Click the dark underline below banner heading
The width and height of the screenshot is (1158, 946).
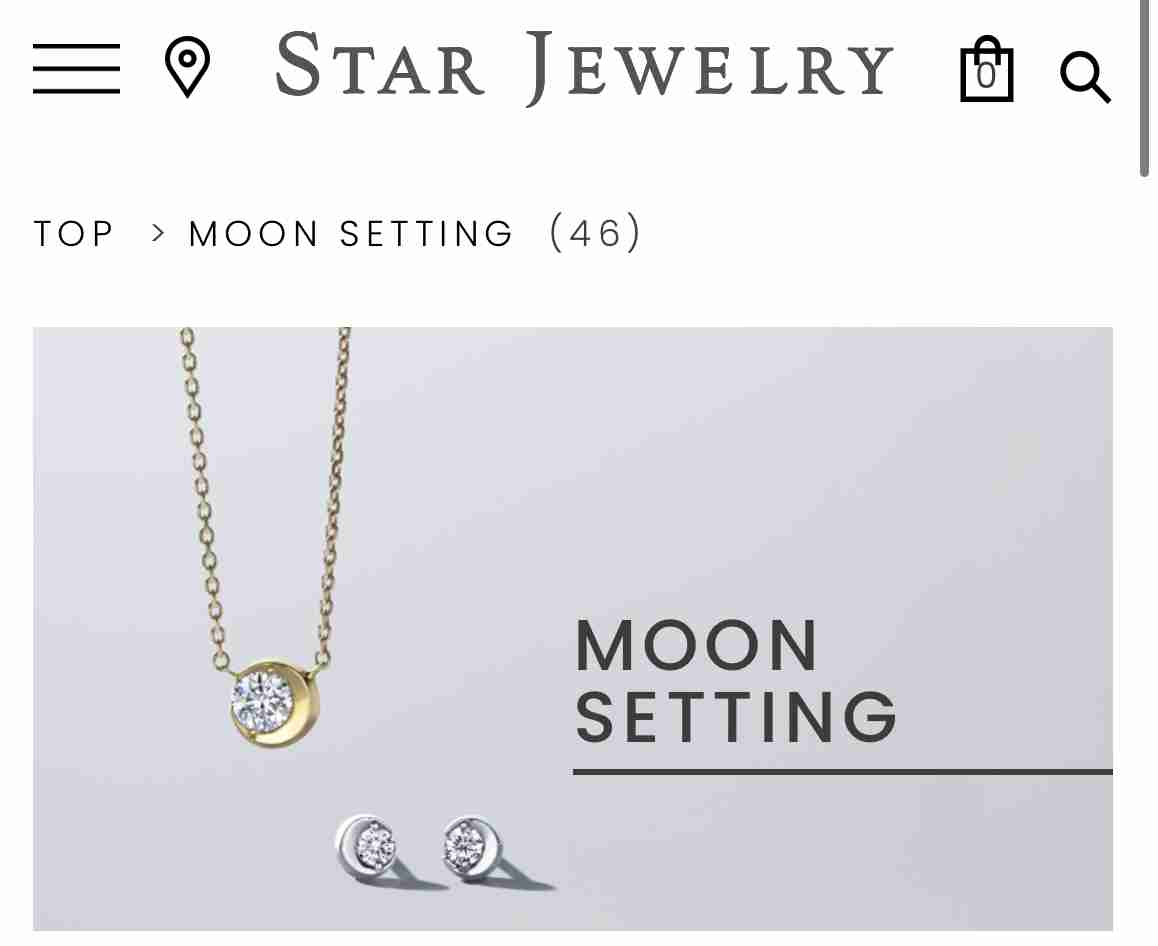843,772
